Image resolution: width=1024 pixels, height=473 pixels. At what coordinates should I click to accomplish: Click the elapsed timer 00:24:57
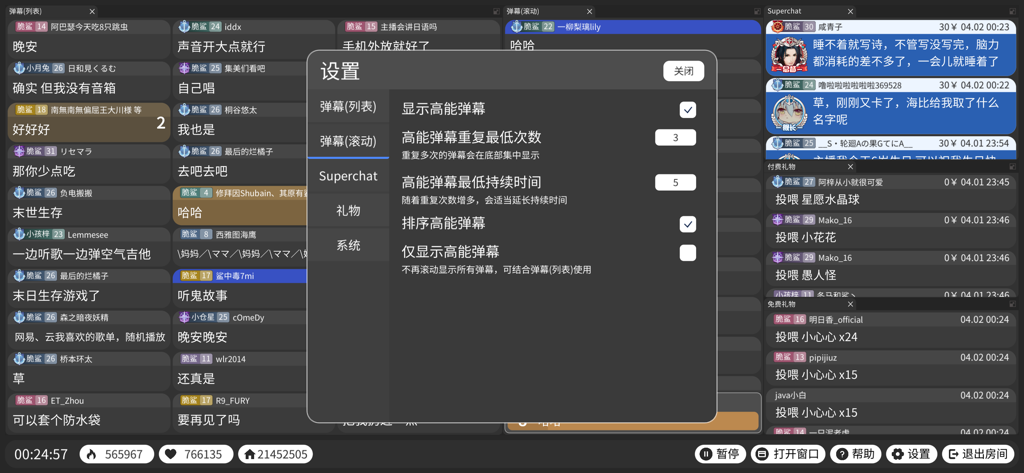(x=41, y=454)
